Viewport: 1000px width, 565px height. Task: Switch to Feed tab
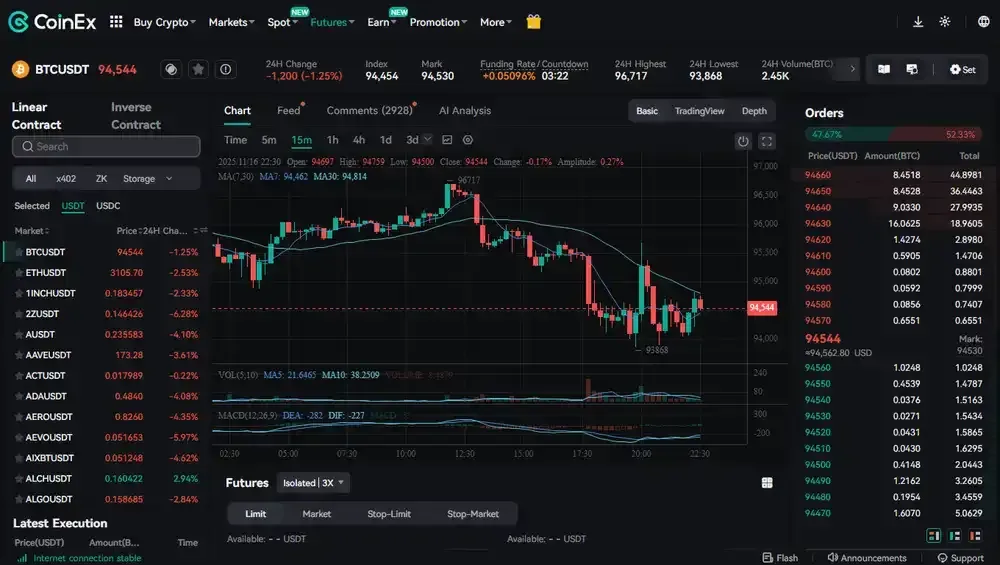[289, 111]
